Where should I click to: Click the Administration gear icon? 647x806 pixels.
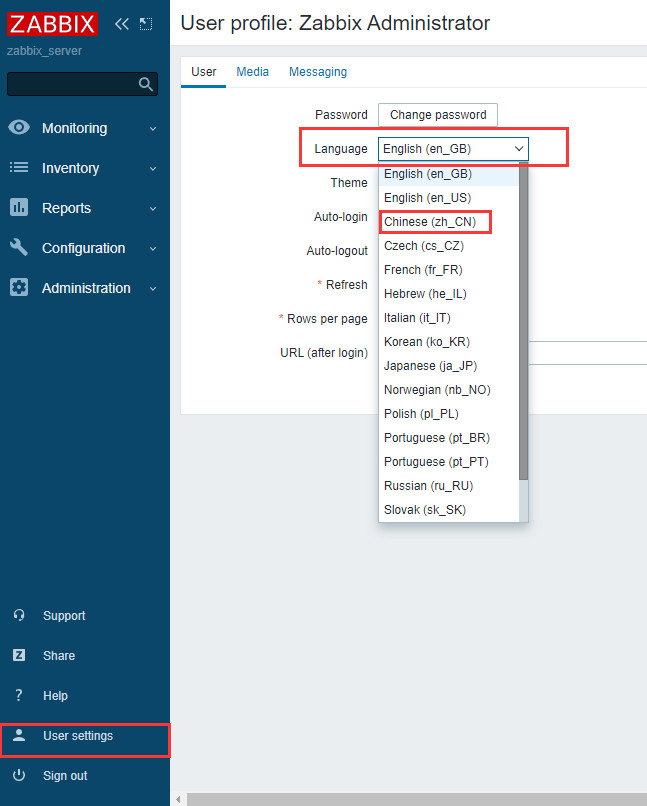19,288
